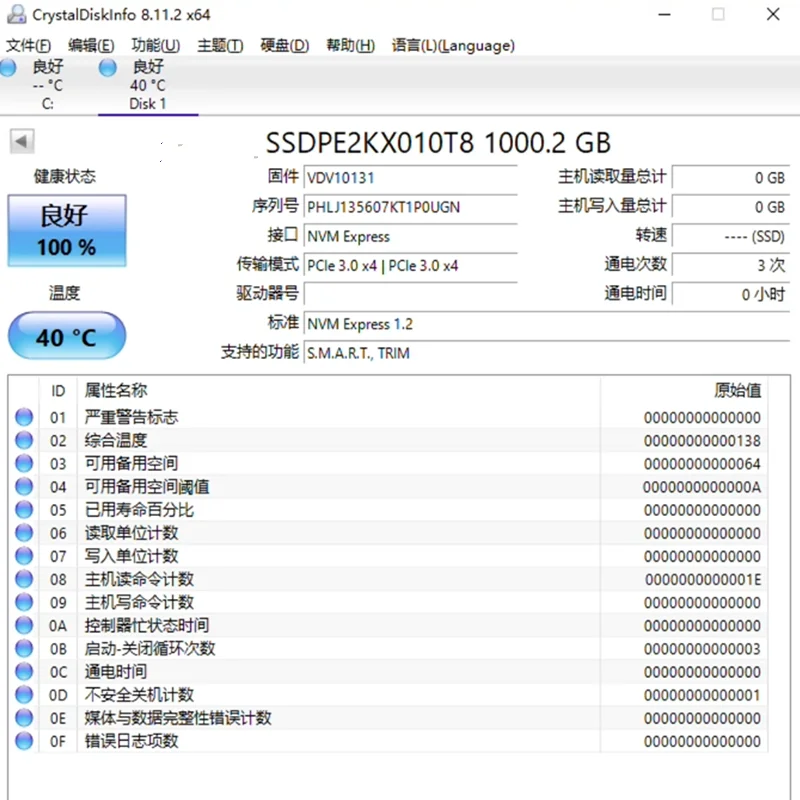Screen dimensions: 800x800
Task: Click the CrystalDiskInfo title bar app icon
Action: coord(16,14)
